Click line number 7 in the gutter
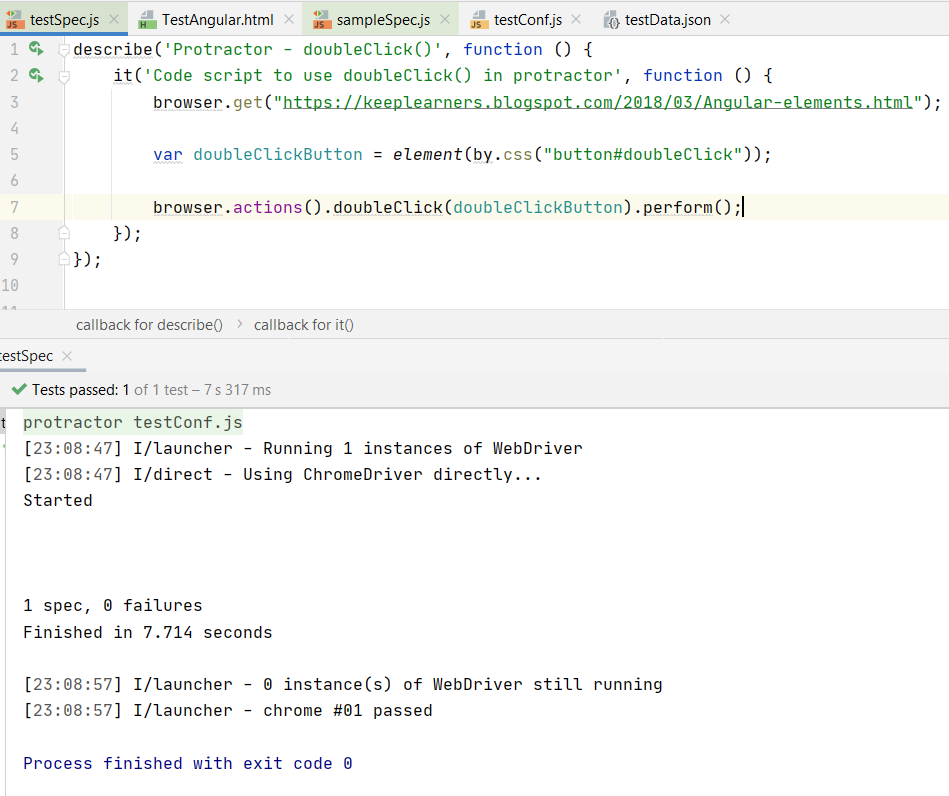 pyautogui.click(x=15, y=207)
